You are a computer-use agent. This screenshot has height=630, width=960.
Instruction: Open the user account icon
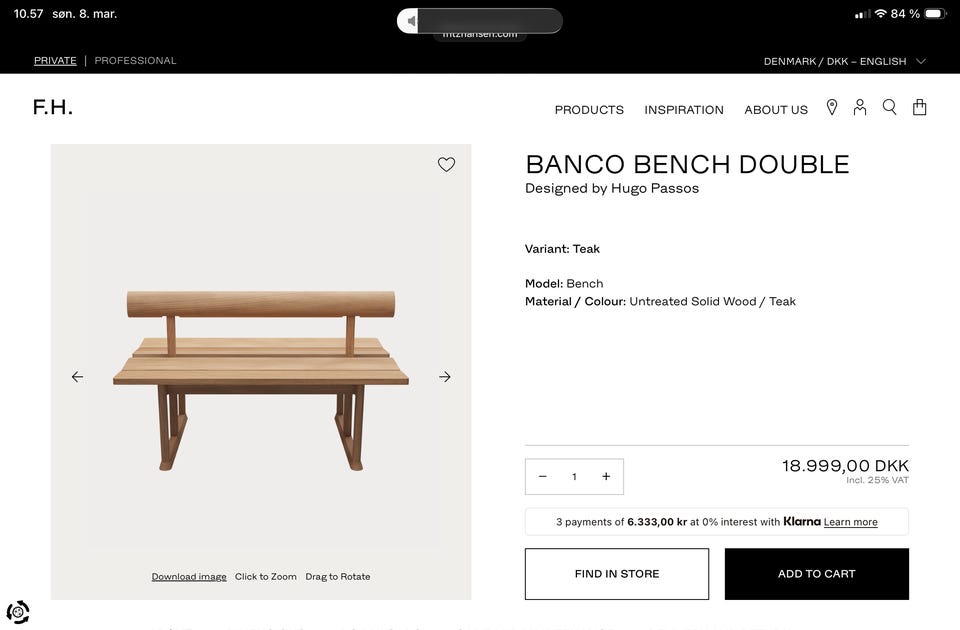859,108
